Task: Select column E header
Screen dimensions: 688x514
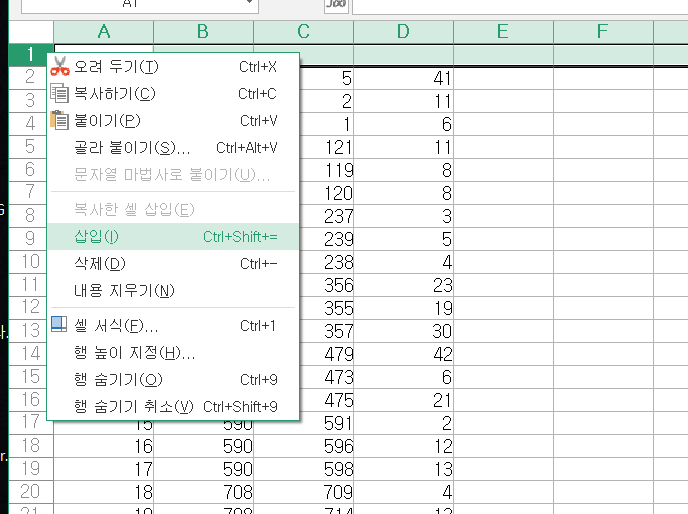Action: click(503, 32)
